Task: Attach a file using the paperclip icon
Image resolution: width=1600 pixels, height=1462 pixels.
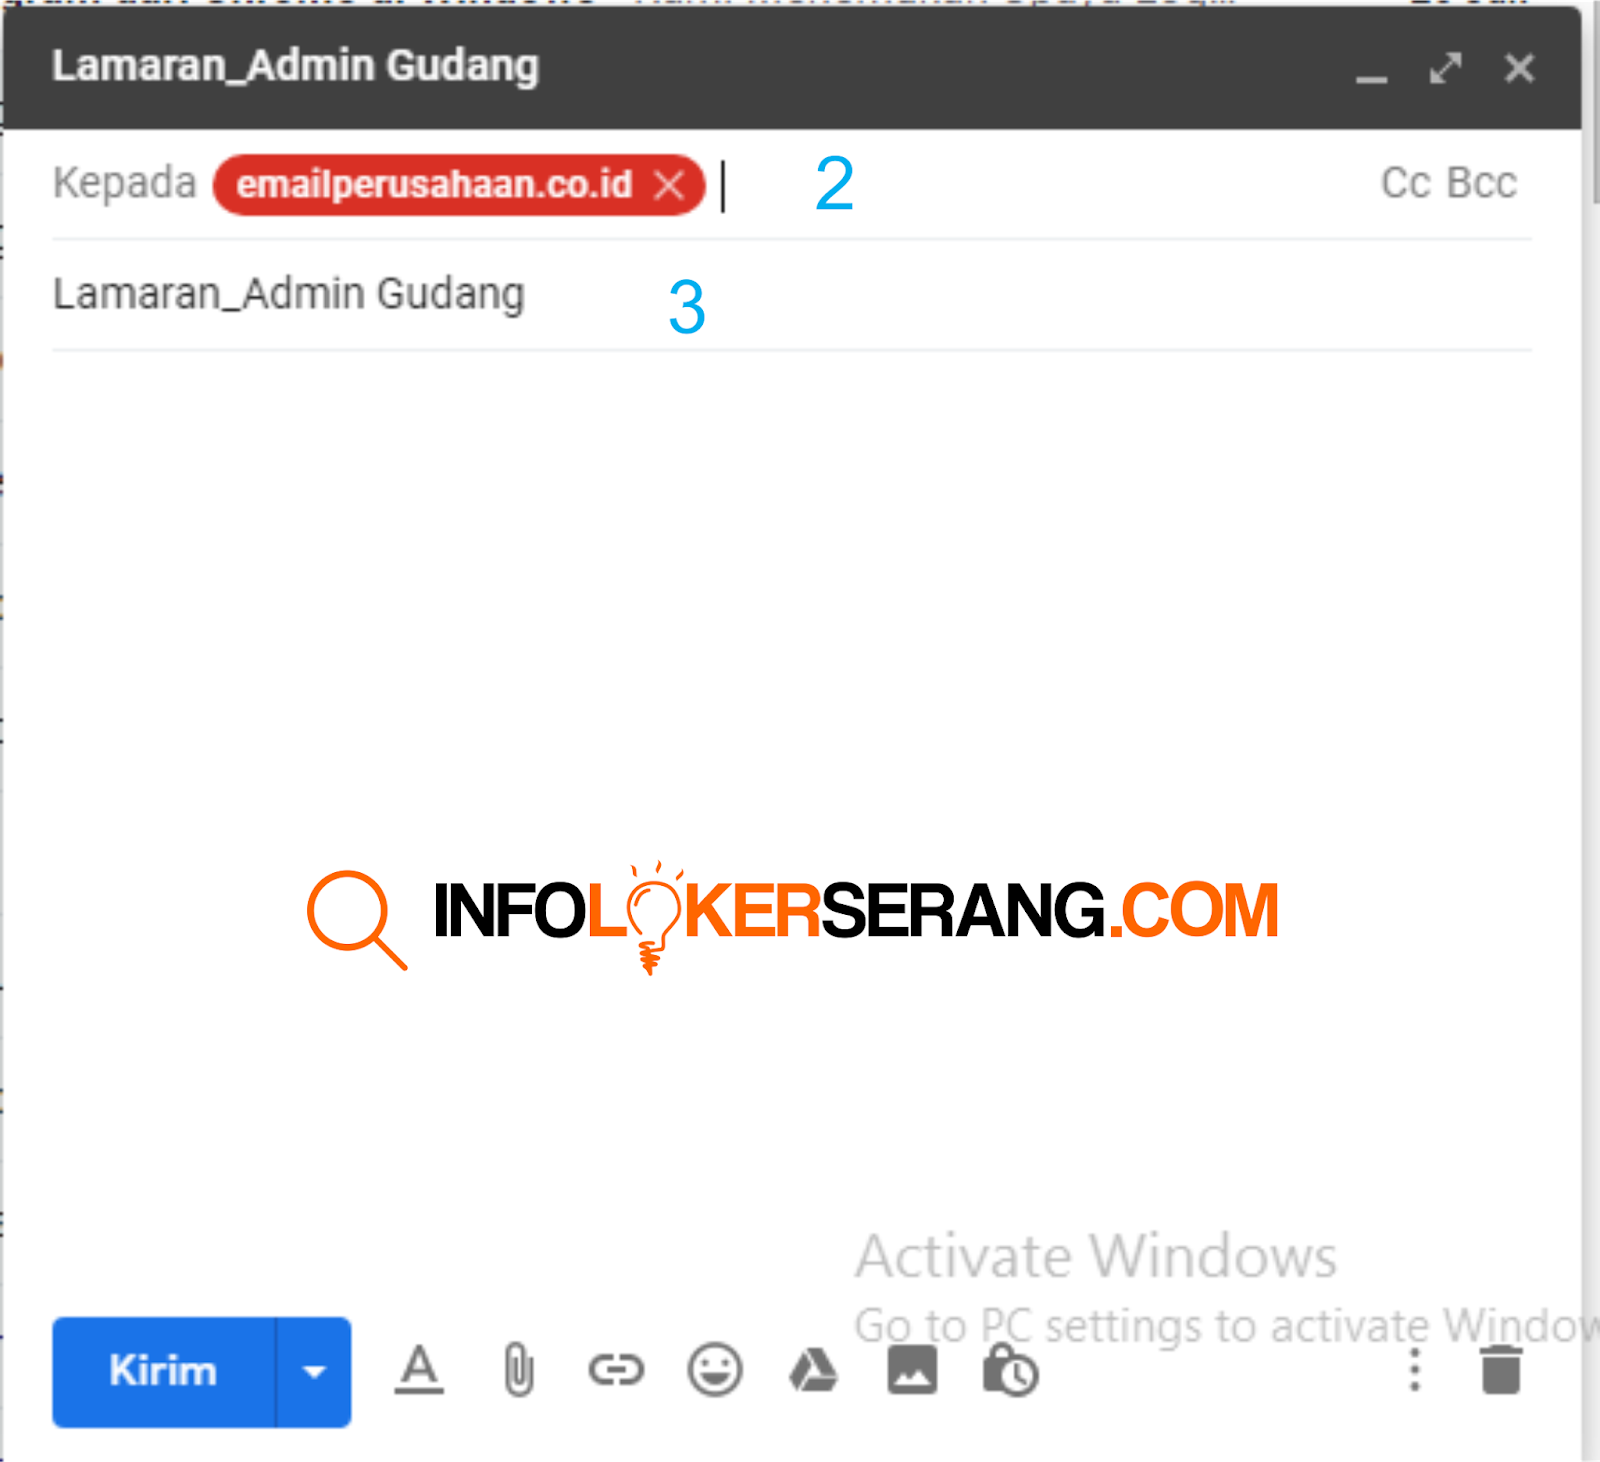Action: tap(516, 1372)
